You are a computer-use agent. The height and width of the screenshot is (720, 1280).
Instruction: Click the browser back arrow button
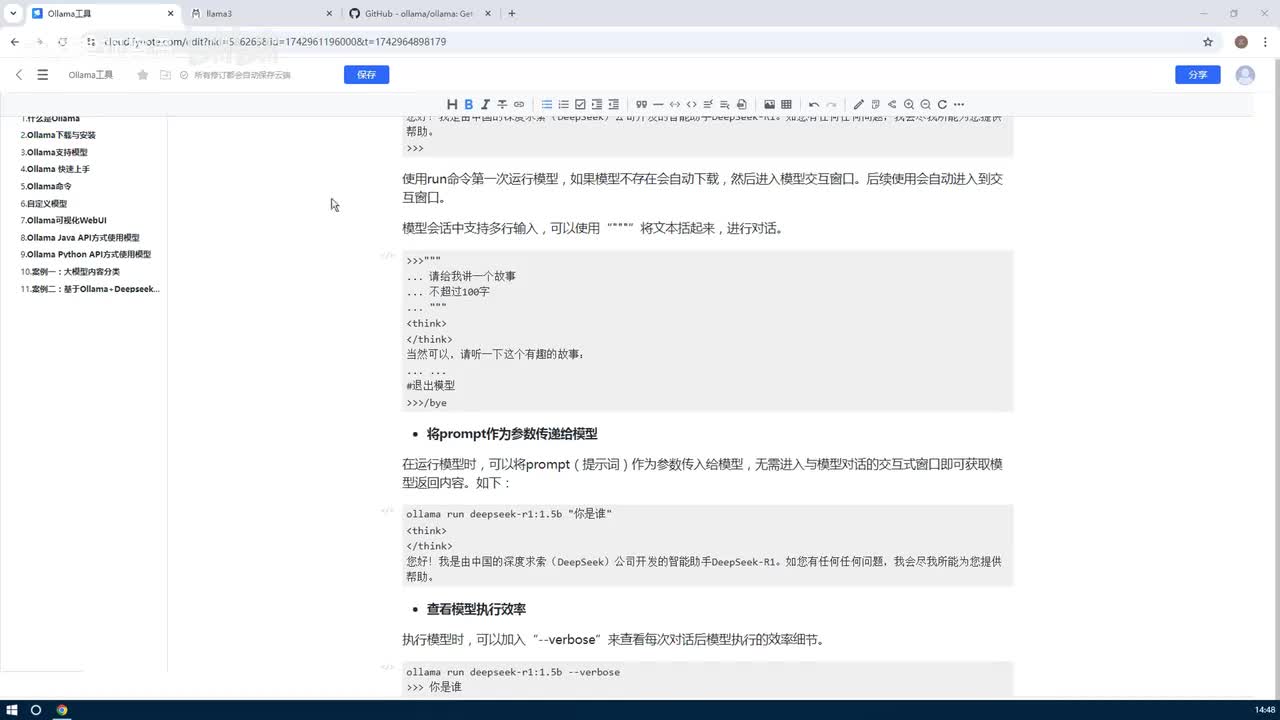[14, 42]
